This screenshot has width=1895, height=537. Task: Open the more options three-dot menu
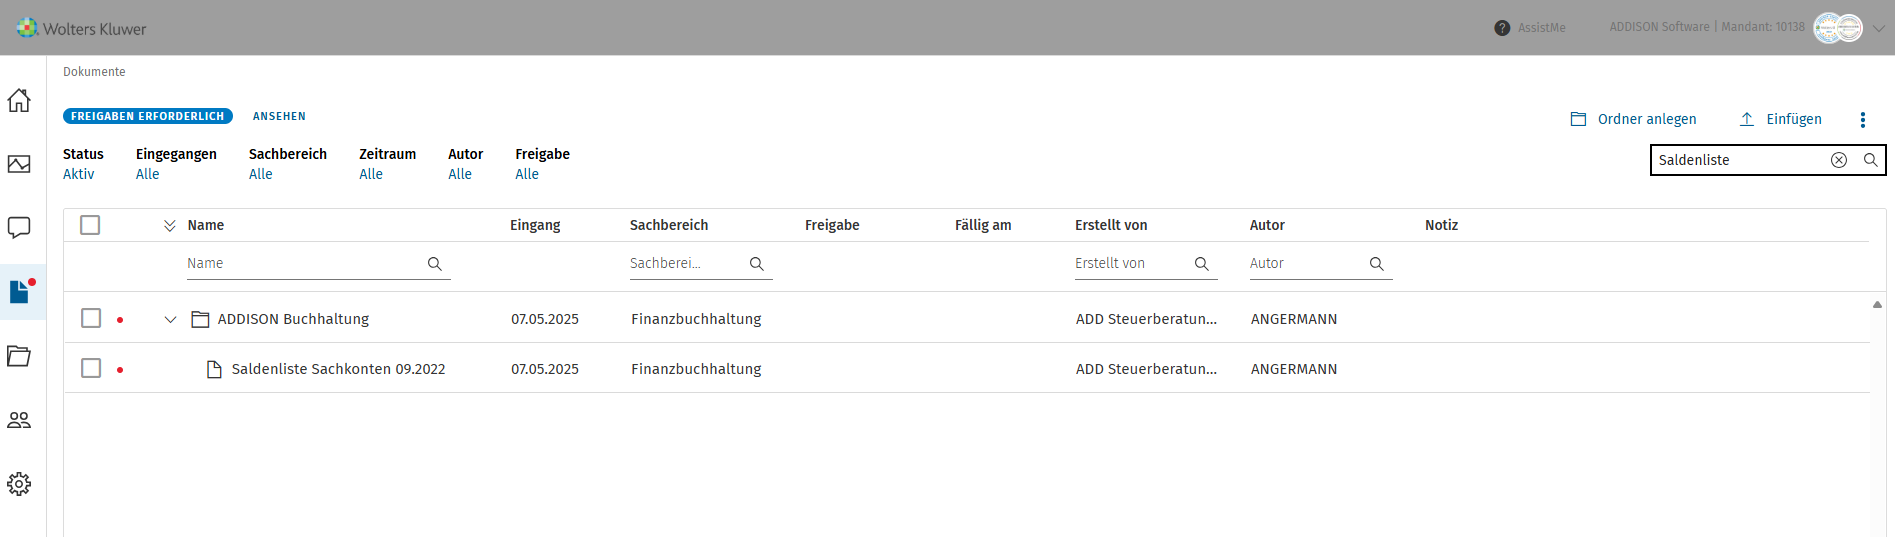tap(1862, 120)
